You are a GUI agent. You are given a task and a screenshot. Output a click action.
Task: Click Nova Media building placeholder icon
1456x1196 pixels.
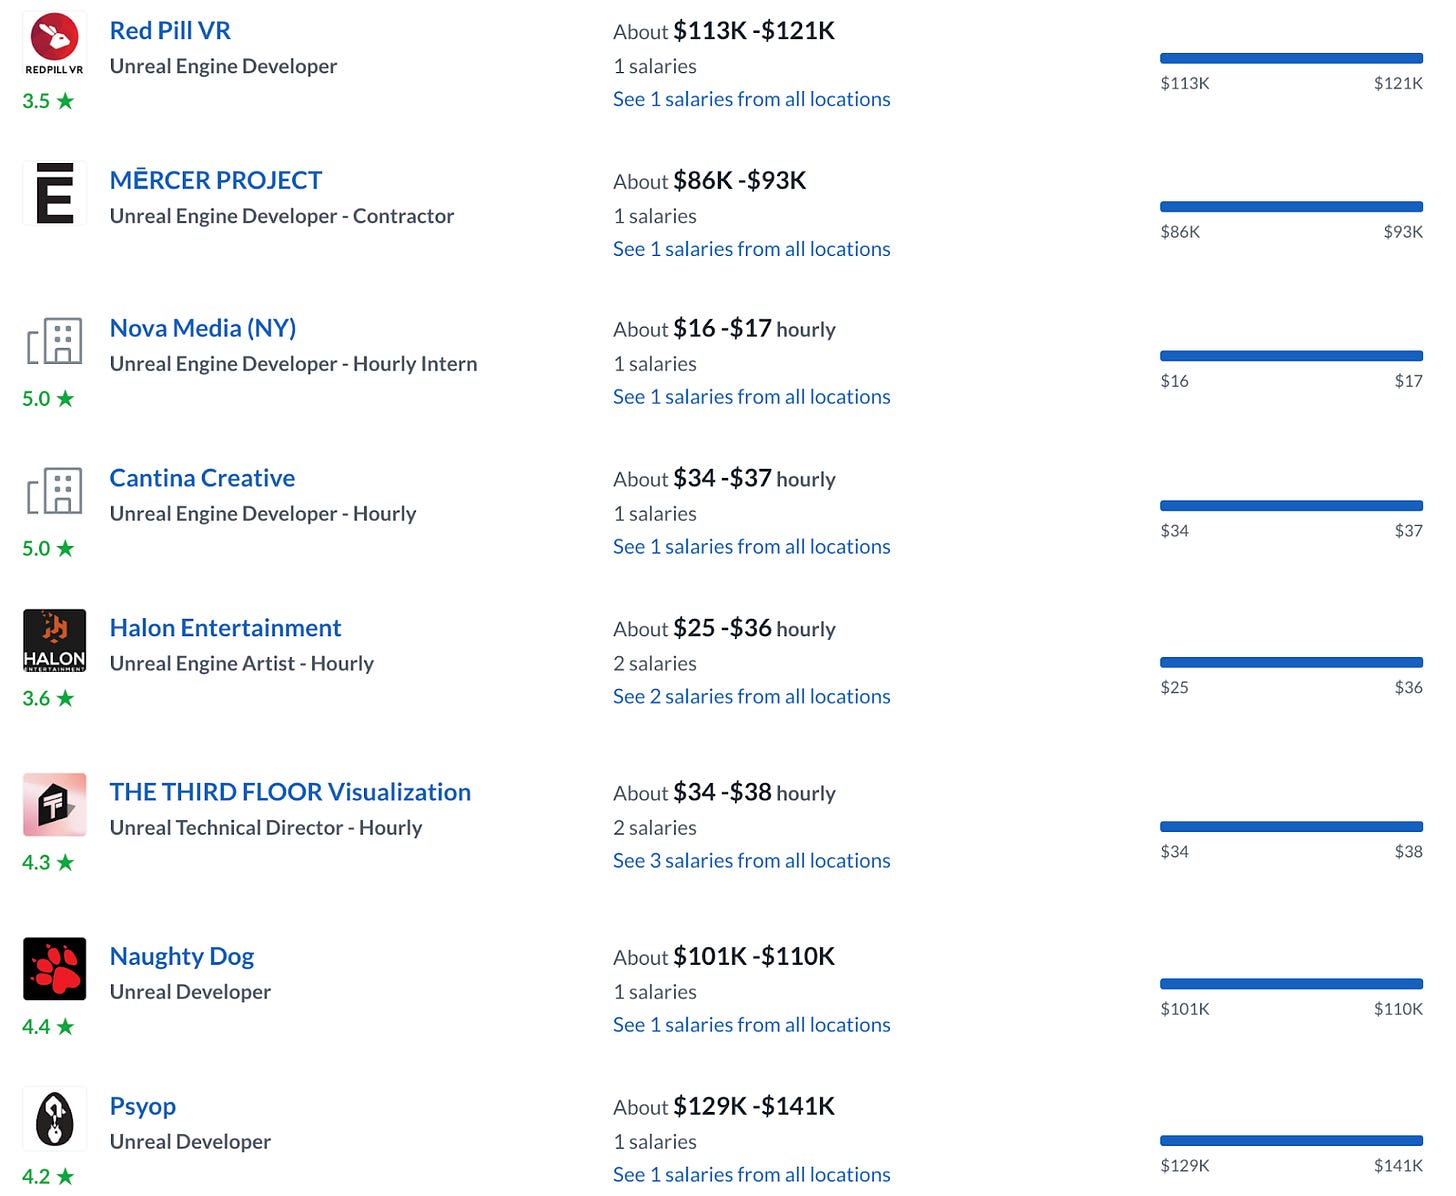coord(54,342)
